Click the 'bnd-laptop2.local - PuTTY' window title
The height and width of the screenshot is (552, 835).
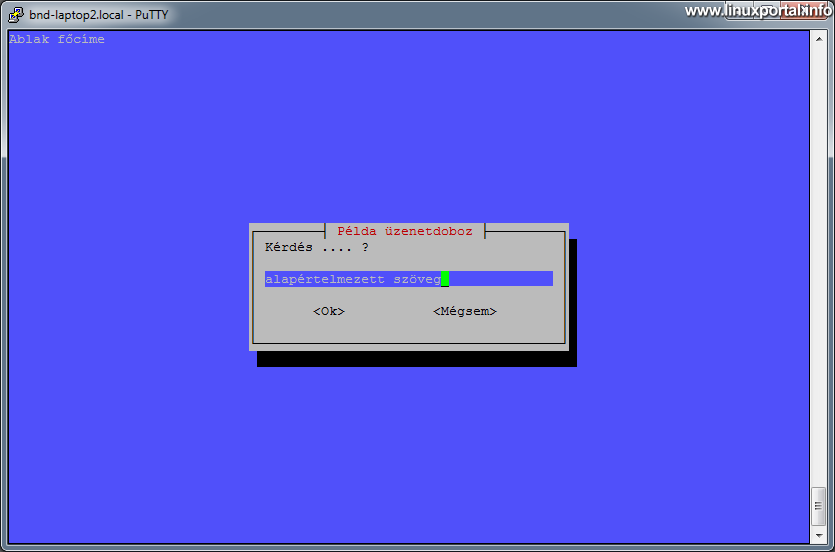[x=99, y=15]
